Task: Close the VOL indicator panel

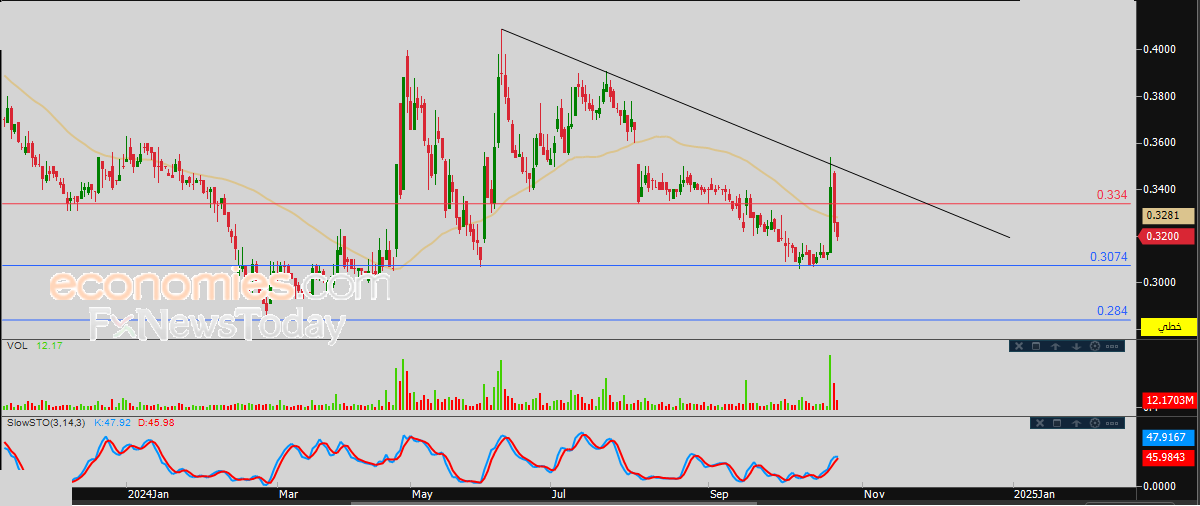Action: pos(1019,346)
